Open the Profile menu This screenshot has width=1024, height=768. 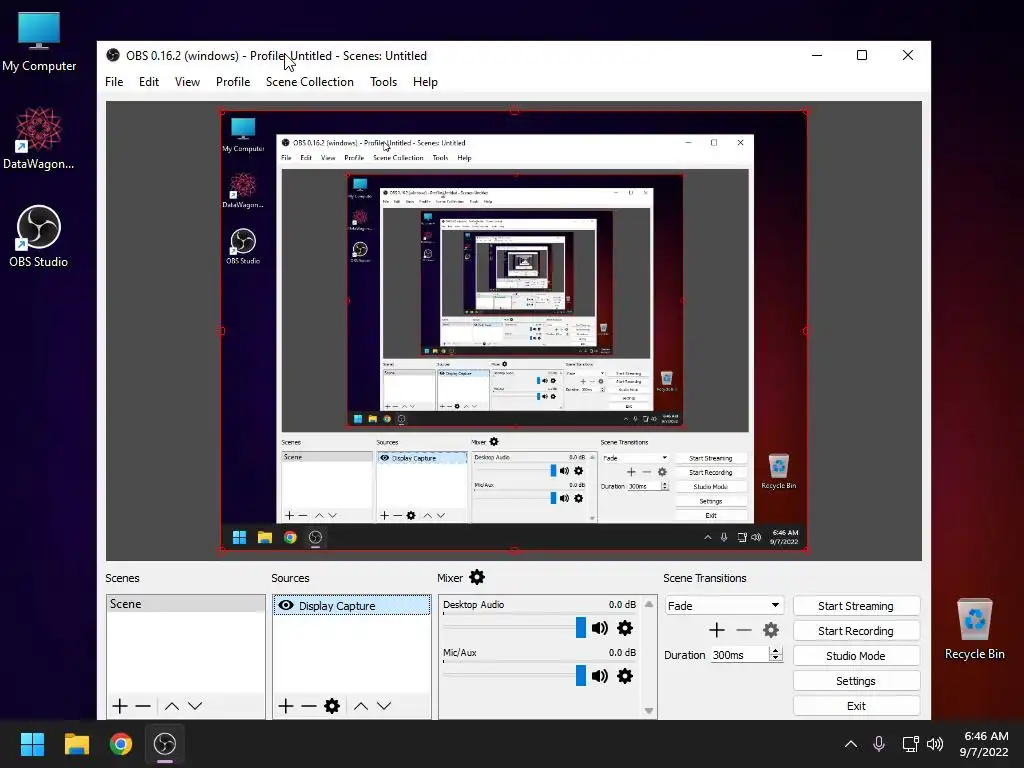(x=233, y=82)
